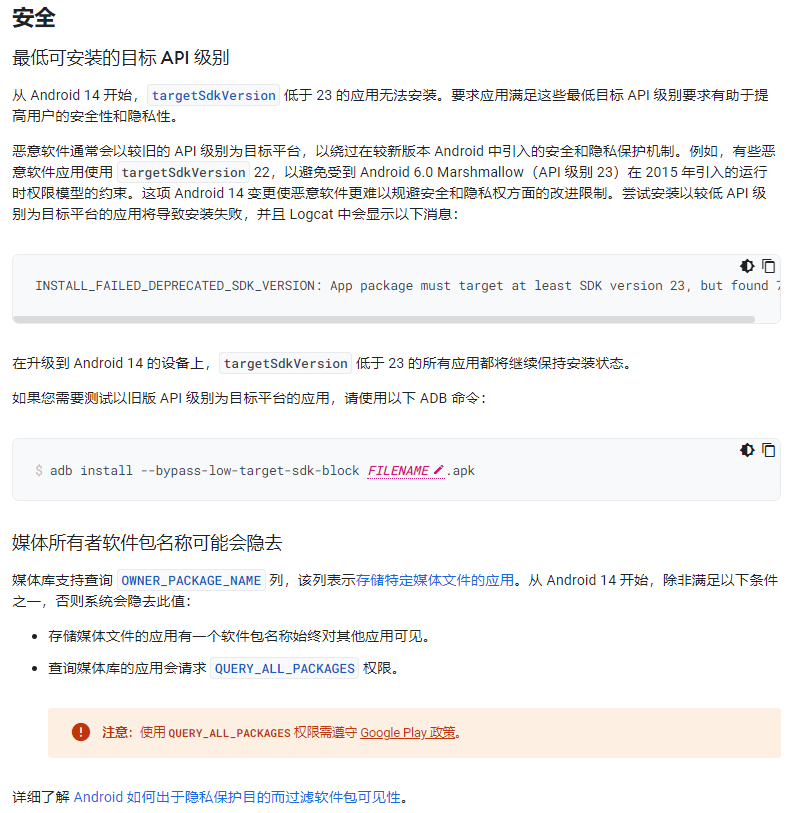Edit the FILENAME placeholder variable

point(398,471)
